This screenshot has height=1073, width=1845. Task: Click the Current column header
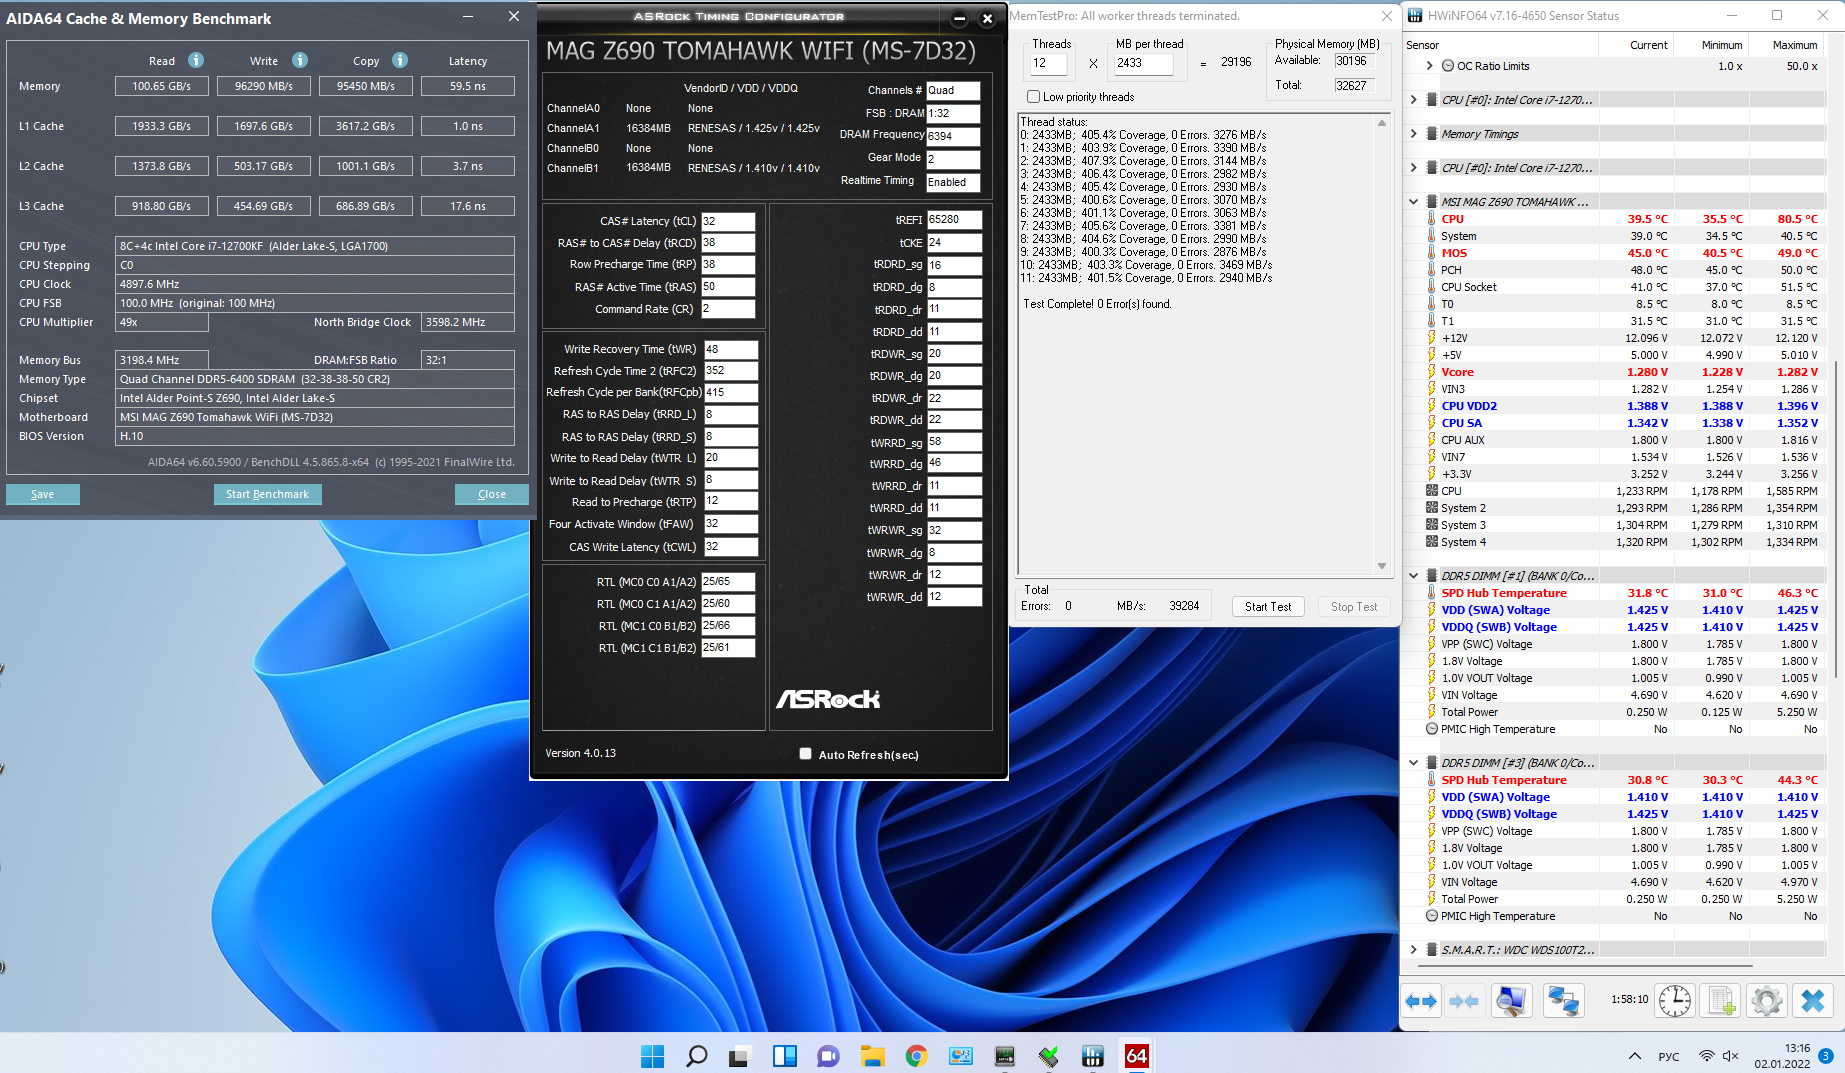click(1648, 45)
